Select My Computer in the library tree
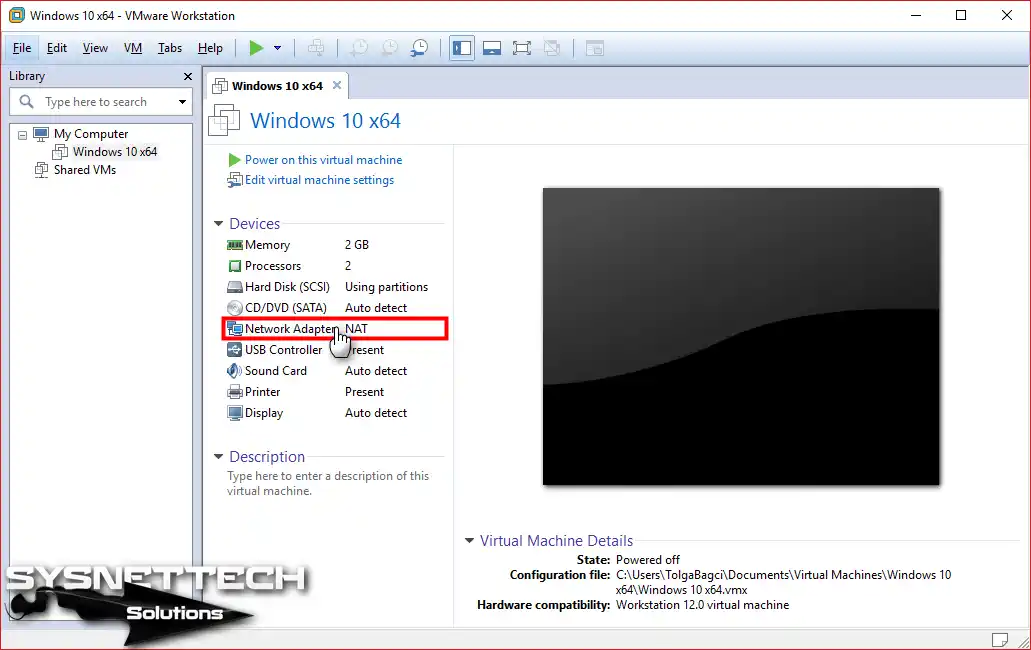 [91, 134]
